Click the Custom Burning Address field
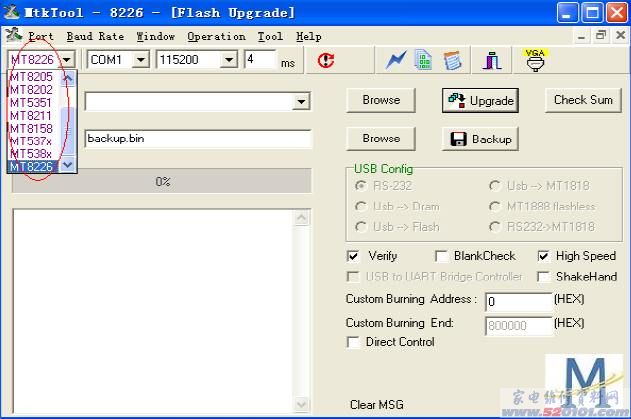 (x=518, y=301)
